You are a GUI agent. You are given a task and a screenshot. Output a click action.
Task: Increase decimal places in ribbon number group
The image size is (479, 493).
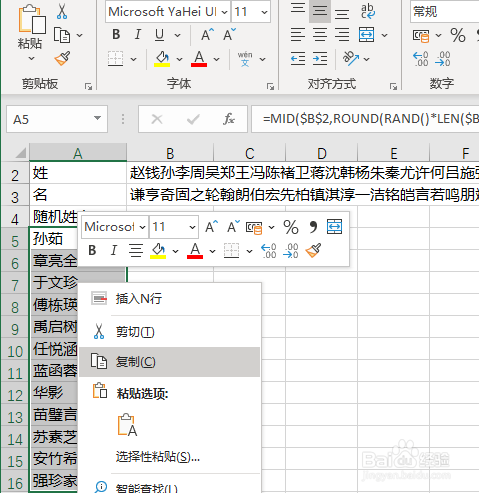click(420, 59)
